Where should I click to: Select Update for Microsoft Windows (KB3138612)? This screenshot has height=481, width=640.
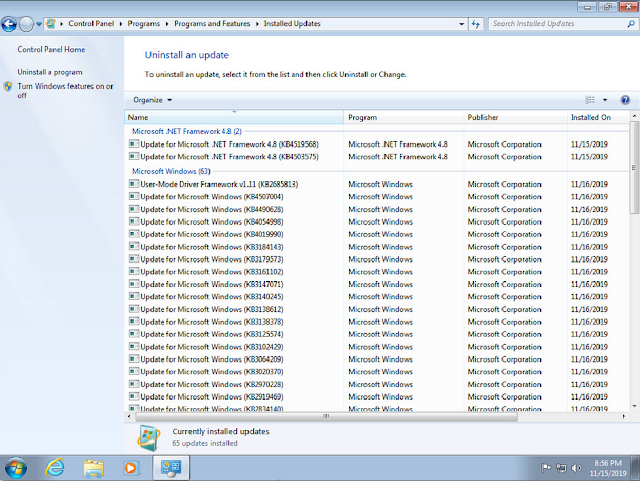pos(212,310)
